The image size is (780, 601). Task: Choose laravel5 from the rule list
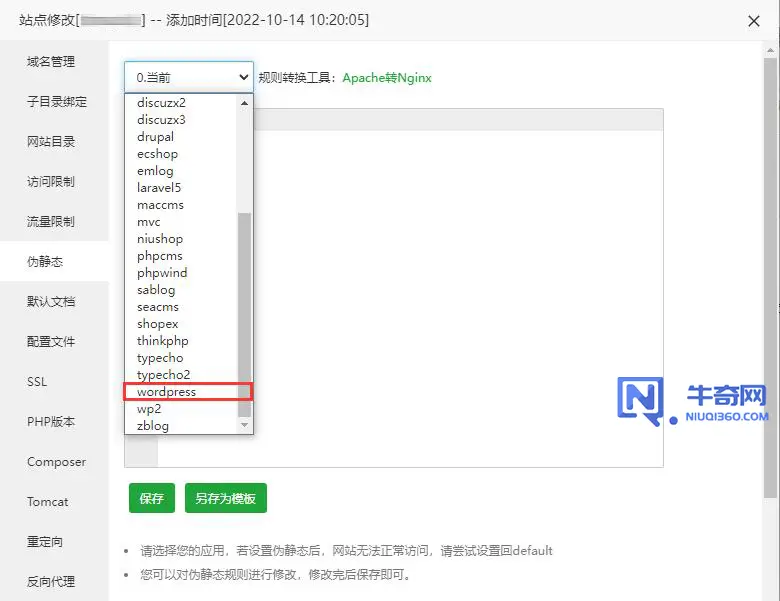pos(181,188)
